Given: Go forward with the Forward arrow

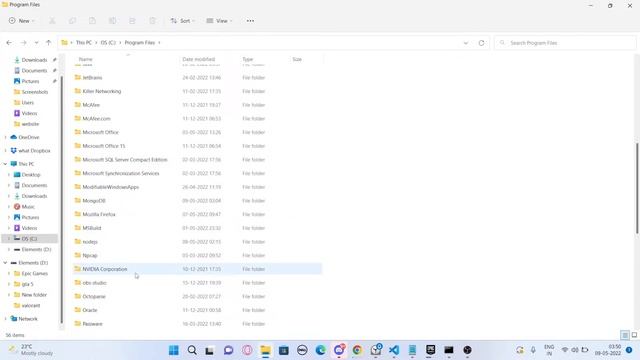Looking at the screenshot, I should (23, 42).
